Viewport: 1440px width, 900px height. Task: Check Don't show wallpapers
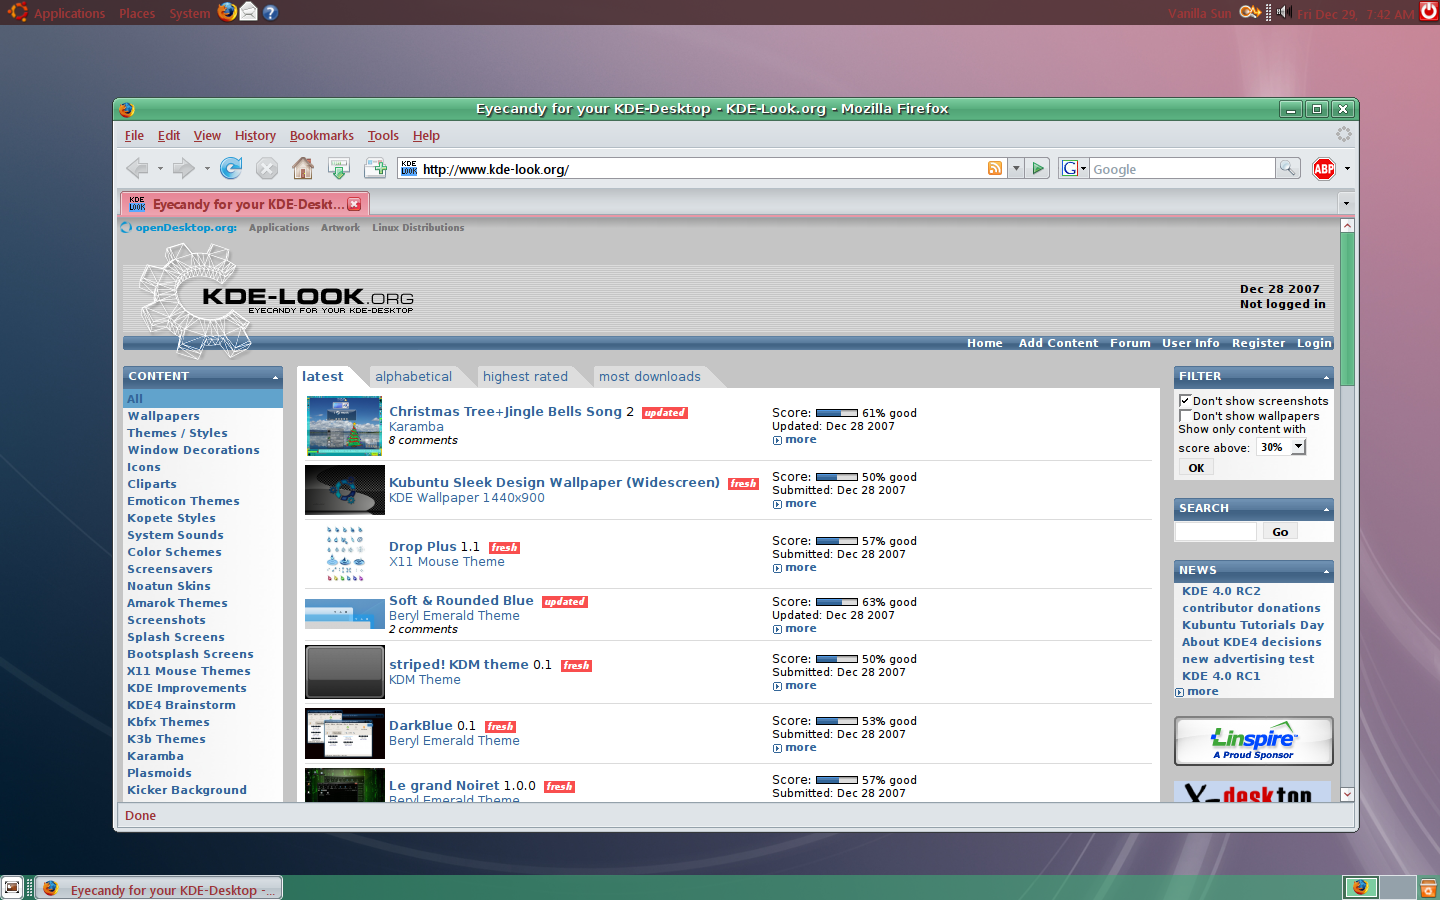pyautogui.click(x=1185, y=415)
